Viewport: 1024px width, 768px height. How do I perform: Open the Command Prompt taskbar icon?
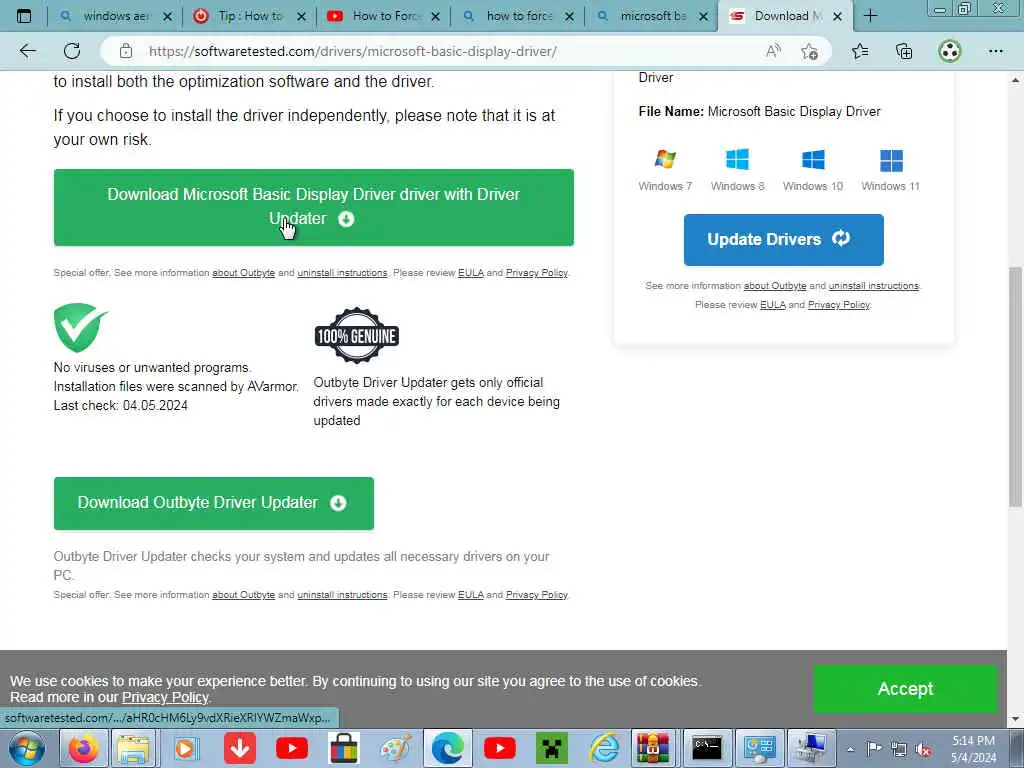click(707, 748)
